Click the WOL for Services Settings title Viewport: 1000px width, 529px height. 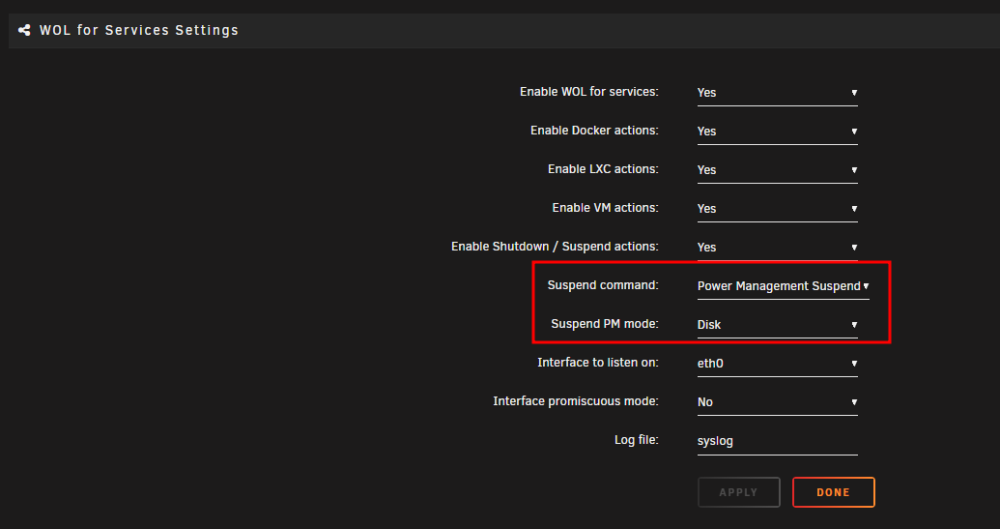[x=139, y=30]
